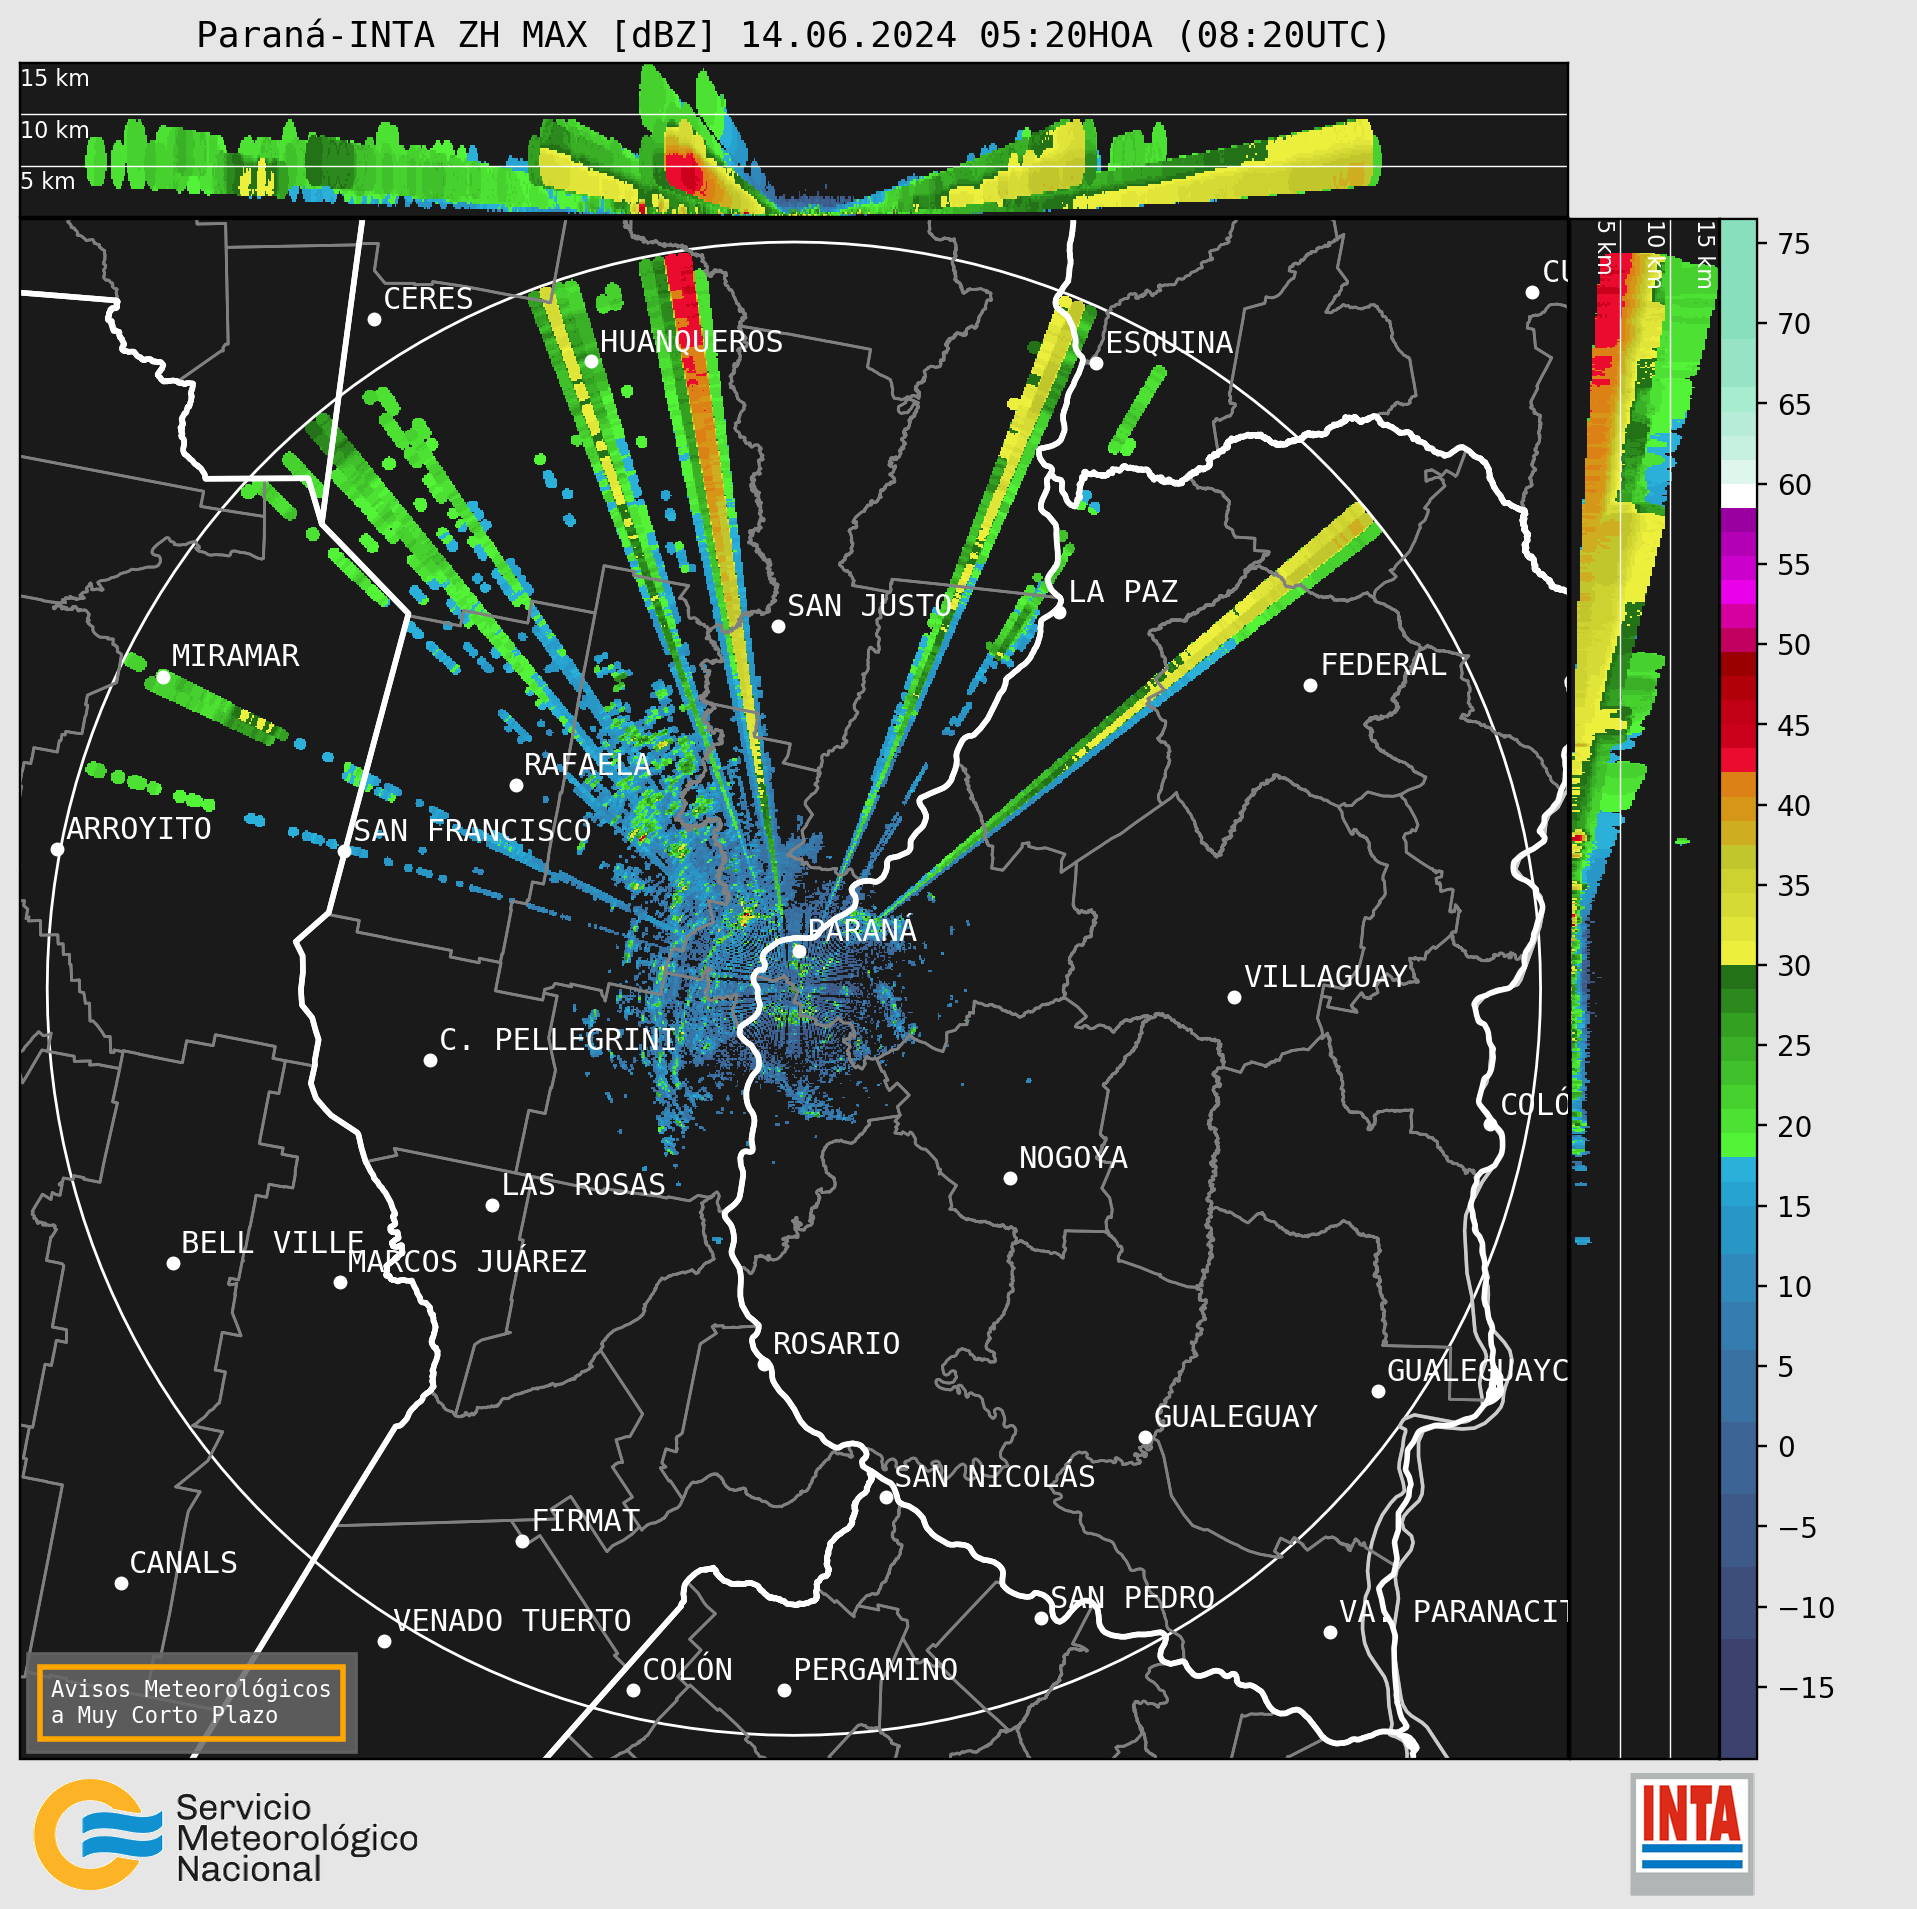Image resolution: width=1917 pixels, height=1909 pixels.
Task: Click the 10 km label in top cross-section
Action: coord(55,130)
